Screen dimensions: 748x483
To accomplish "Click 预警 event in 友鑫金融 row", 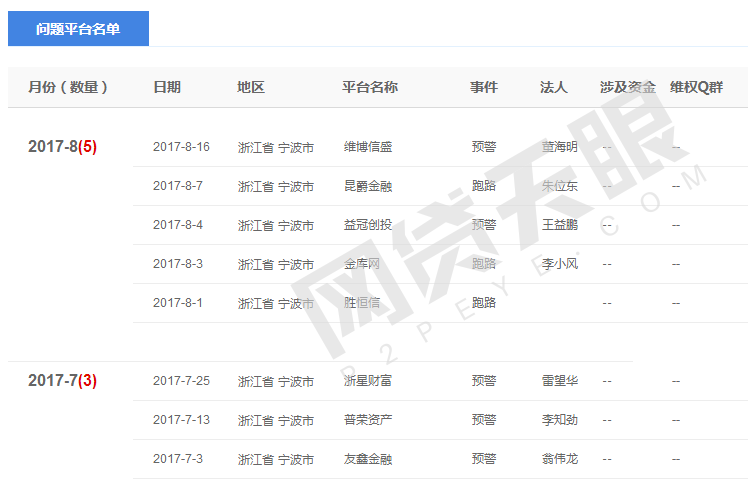I will (484, 459).
